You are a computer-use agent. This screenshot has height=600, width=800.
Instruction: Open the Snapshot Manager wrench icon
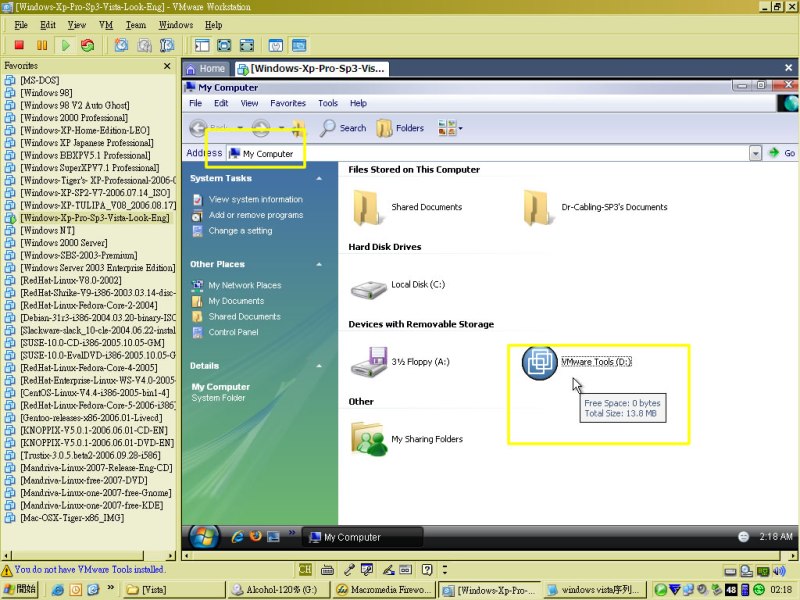(167, 45)
